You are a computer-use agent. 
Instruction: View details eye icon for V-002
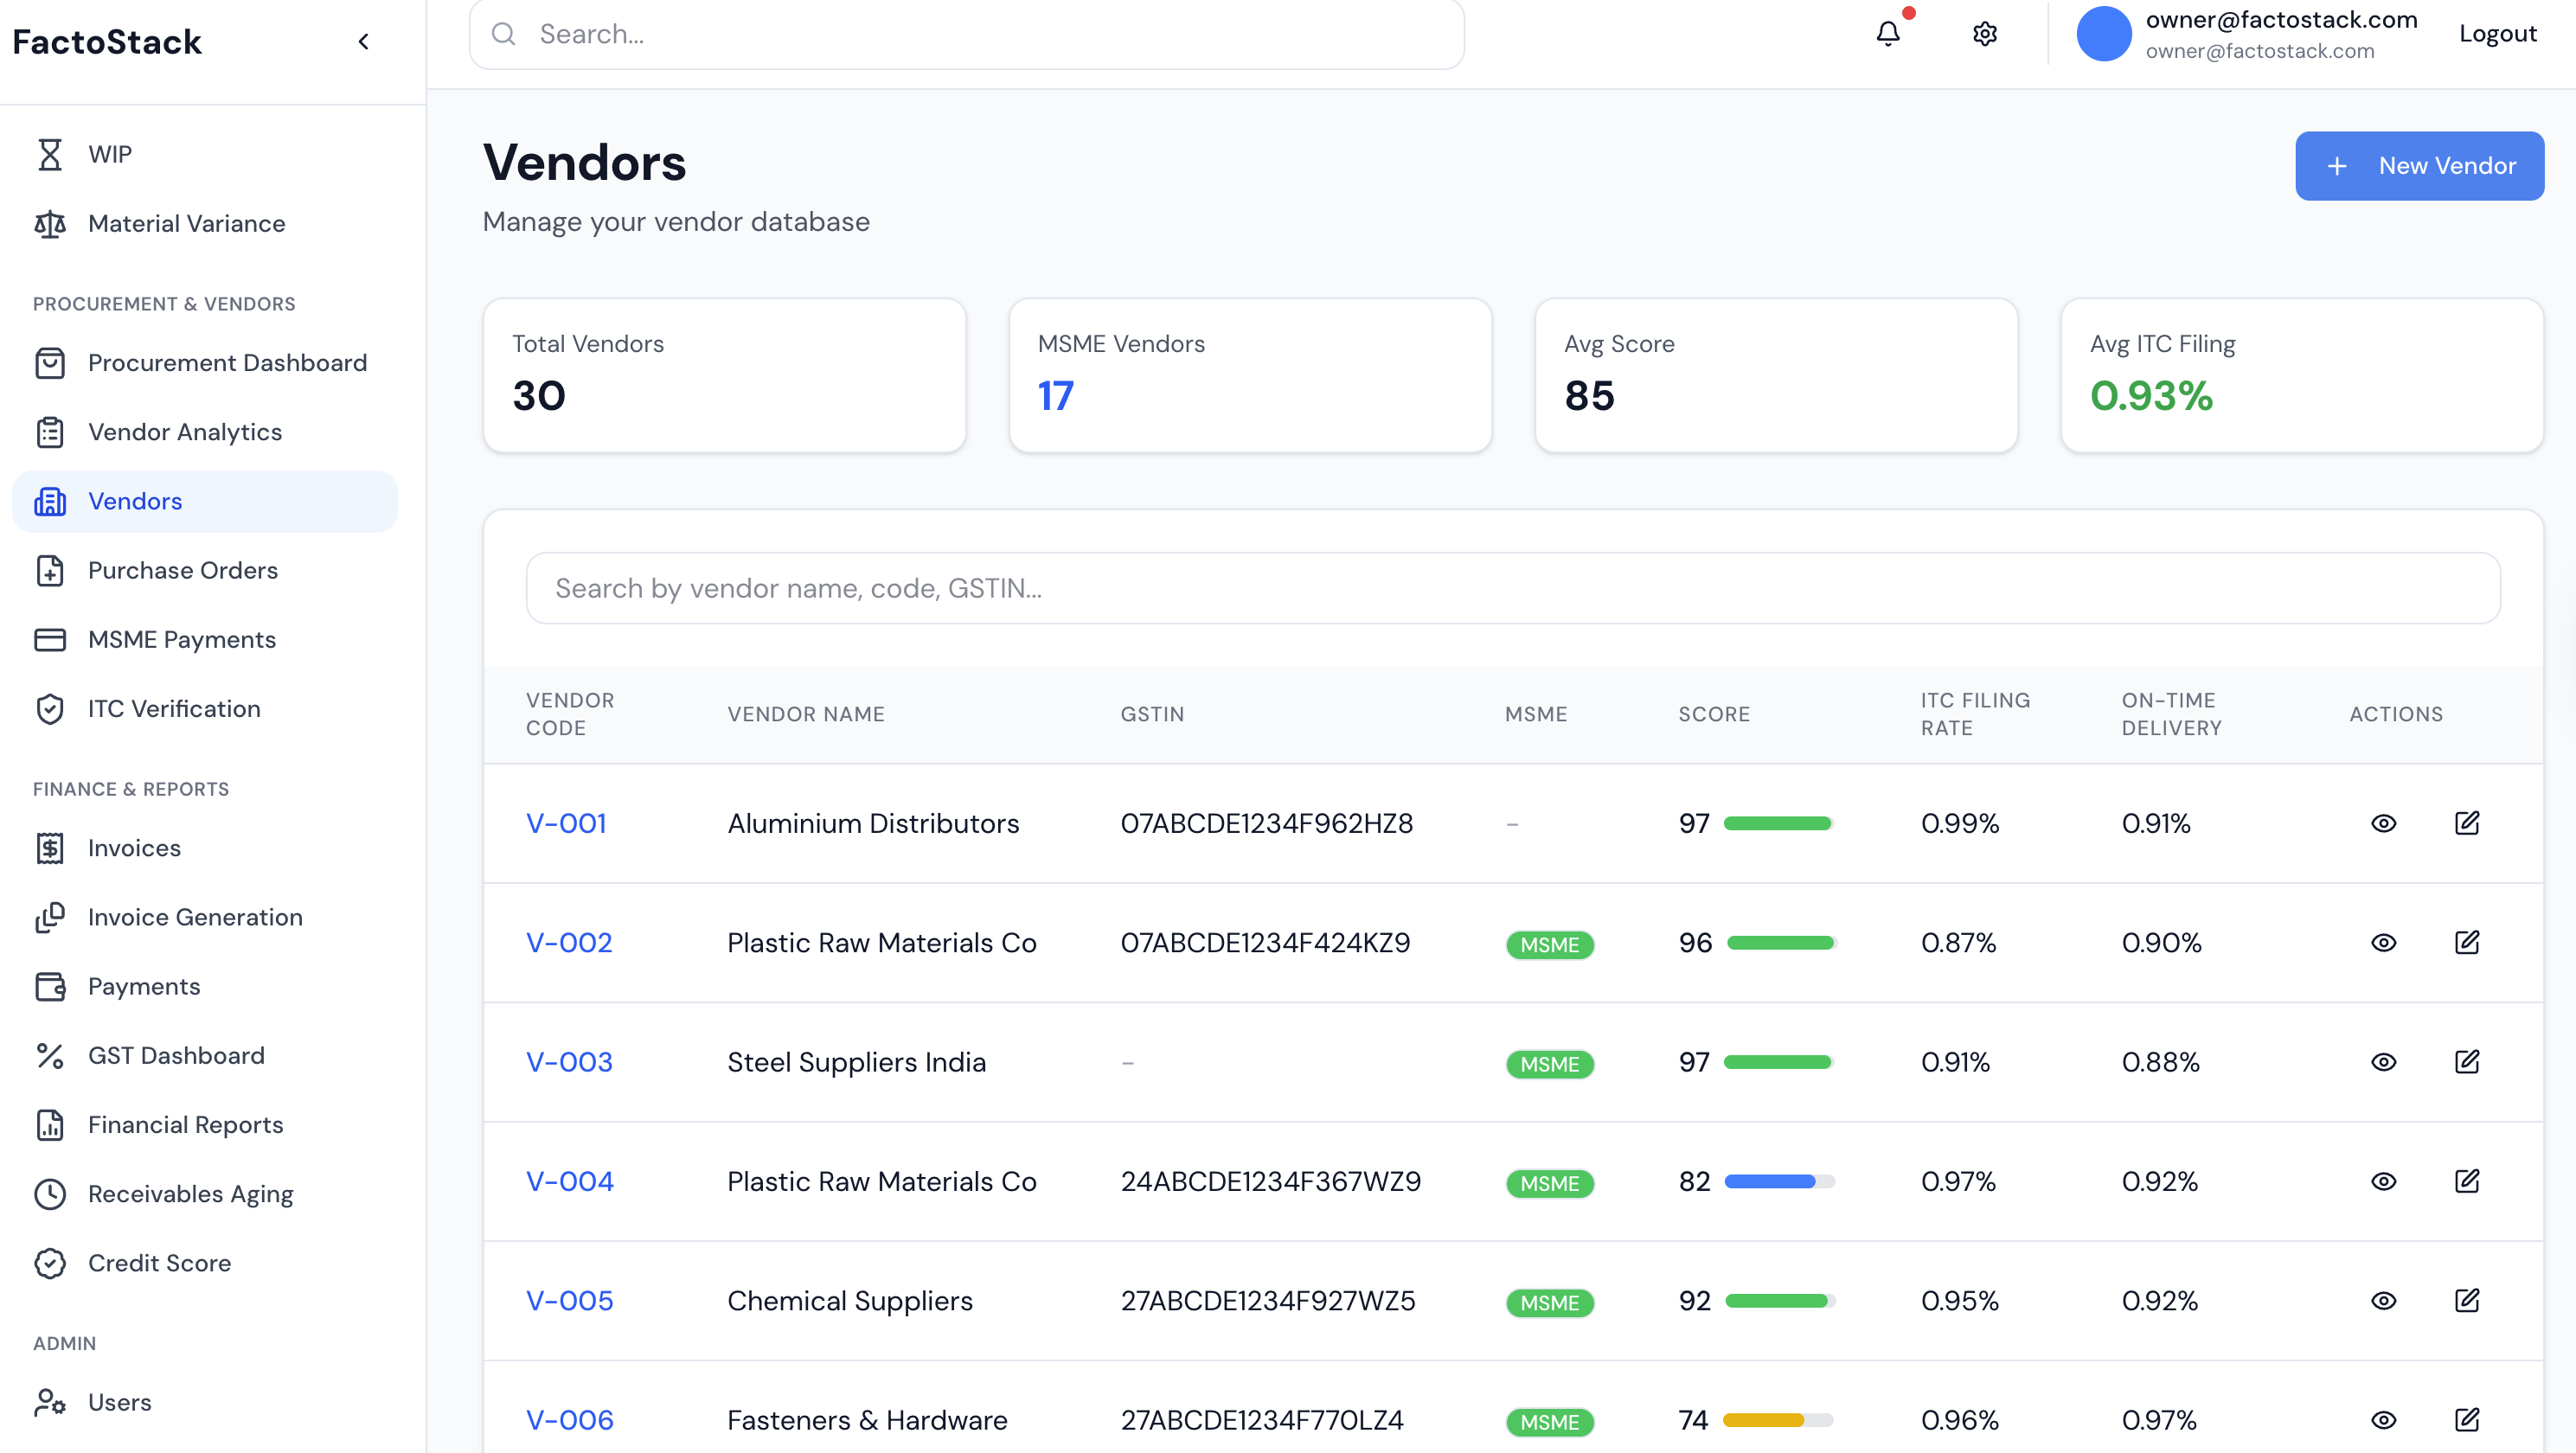tap(2383, 942)
